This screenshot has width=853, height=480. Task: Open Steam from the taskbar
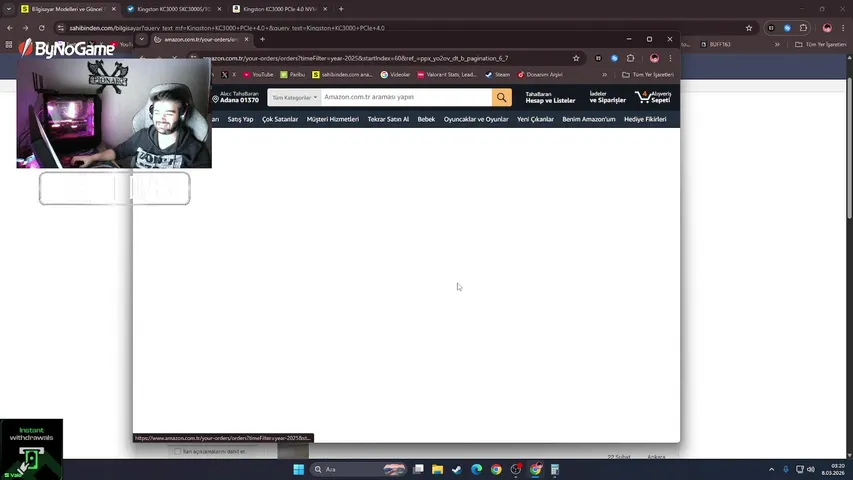coord(456,470)
